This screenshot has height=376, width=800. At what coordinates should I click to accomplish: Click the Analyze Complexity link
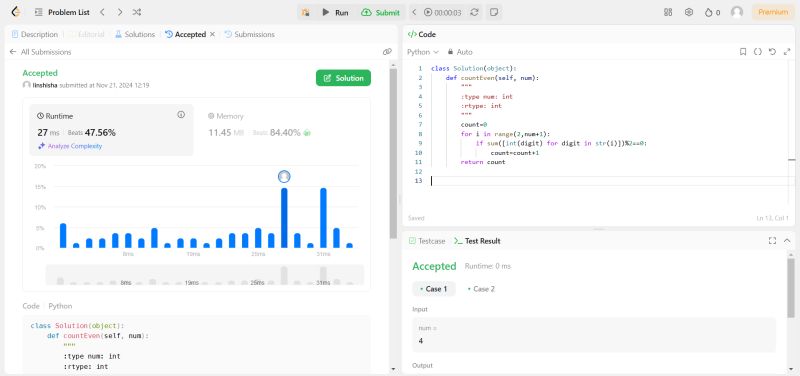tap(70, 146)
